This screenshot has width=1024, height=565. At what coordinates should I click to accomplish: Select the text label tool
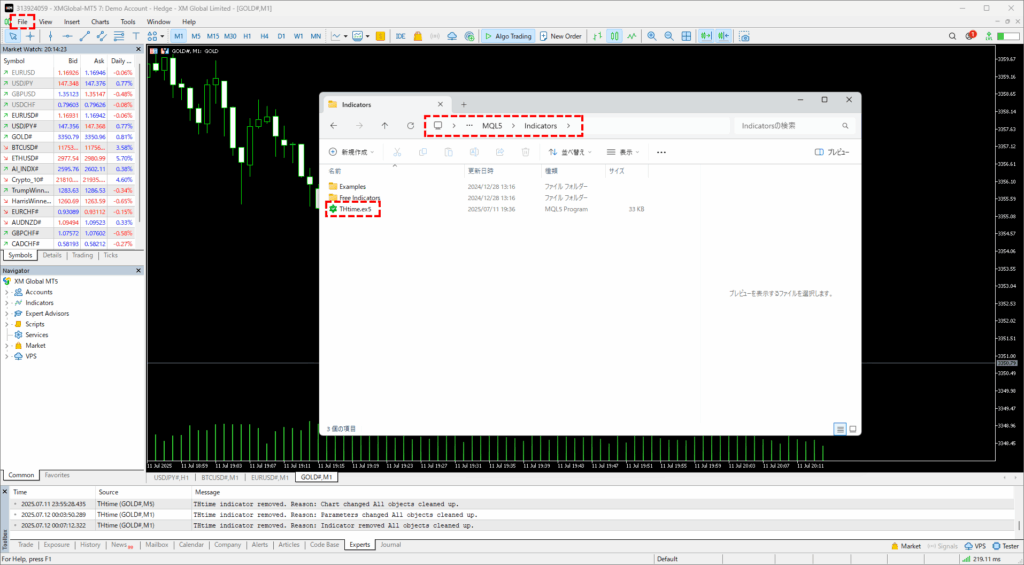tap(136, 37)
